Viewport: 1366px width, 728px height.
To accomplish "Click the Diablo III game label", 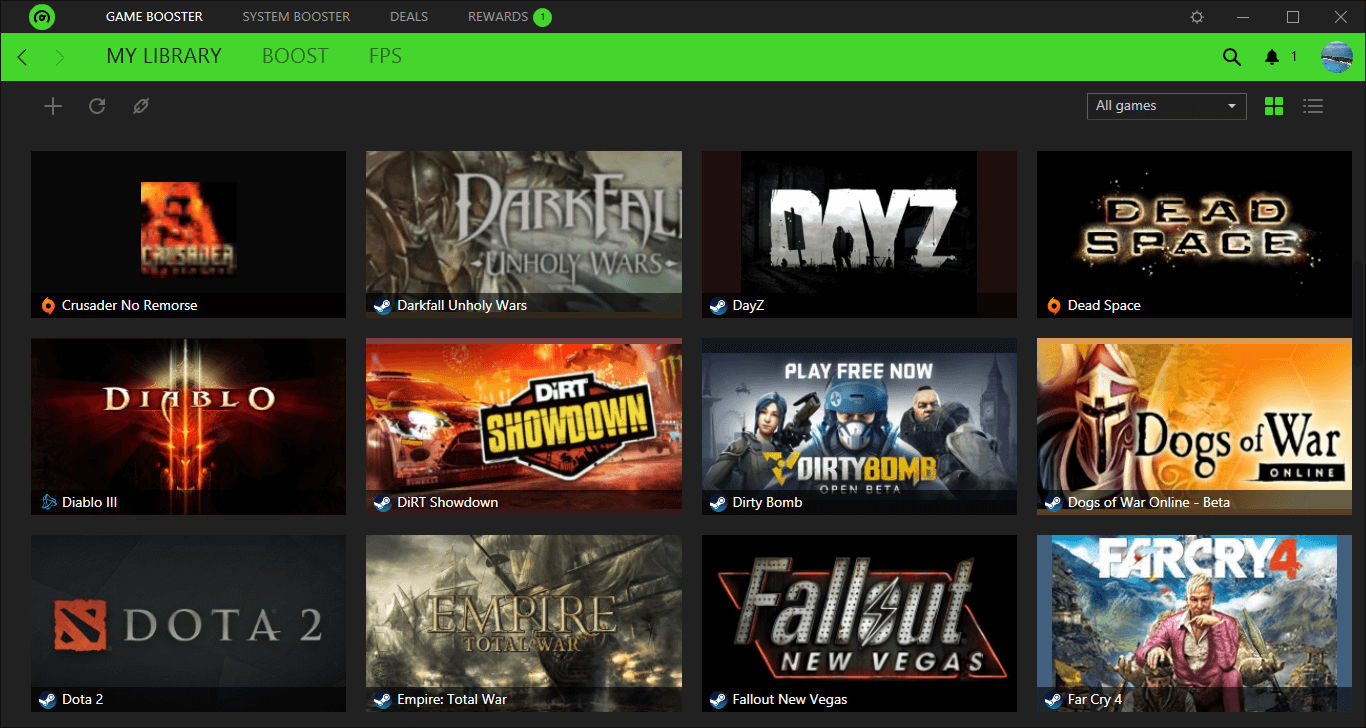I will [x=89, y=502].
